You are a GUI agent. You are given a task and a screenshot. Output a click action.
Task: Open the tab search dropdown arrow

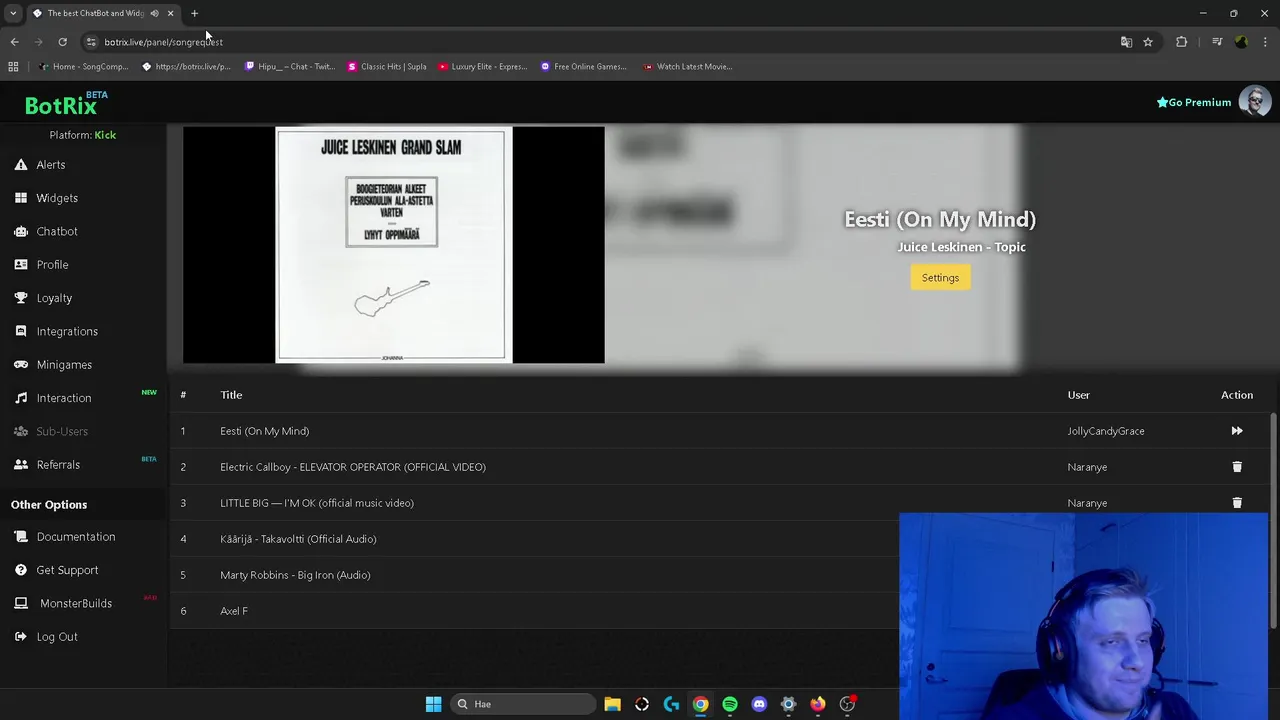(13, 13)
